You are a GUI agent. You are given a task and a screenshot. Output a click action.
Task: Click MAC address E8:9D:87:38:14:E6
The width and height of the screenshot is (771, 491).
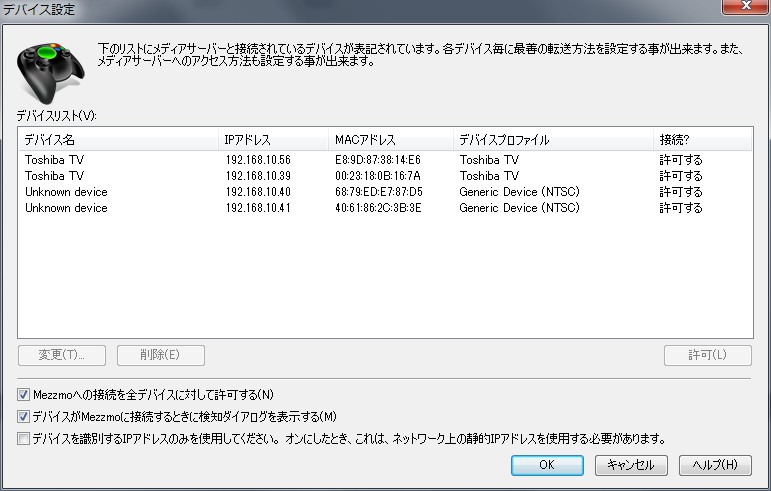(x=378, y=160)
